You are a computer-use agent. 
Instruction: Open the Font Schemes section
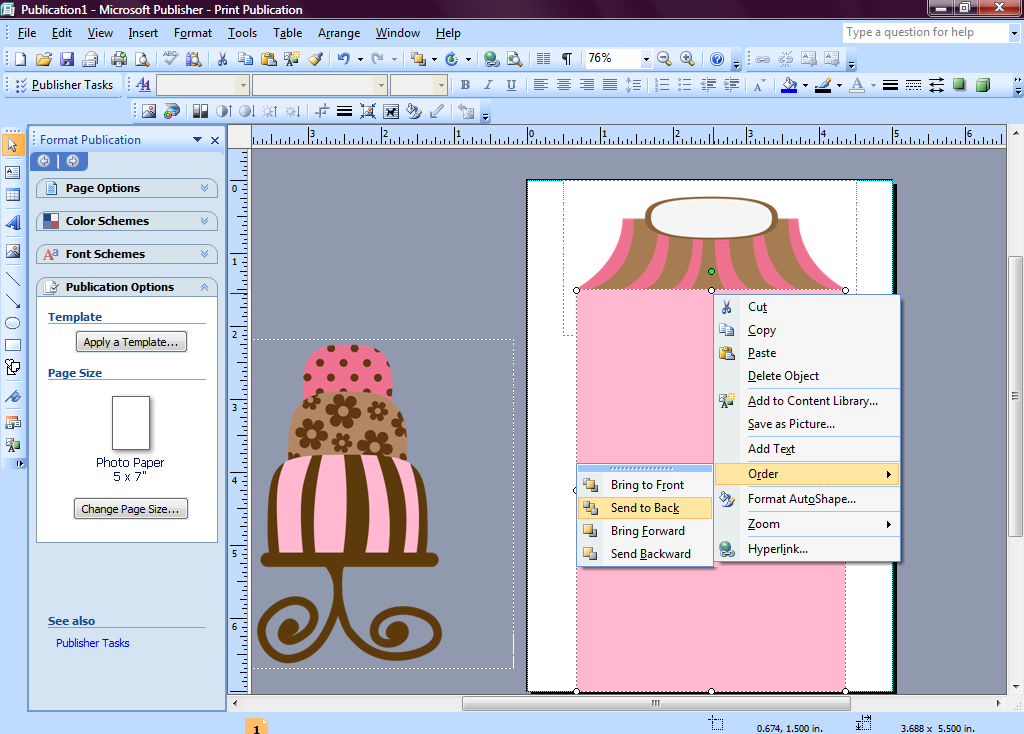tap(126, 254)
